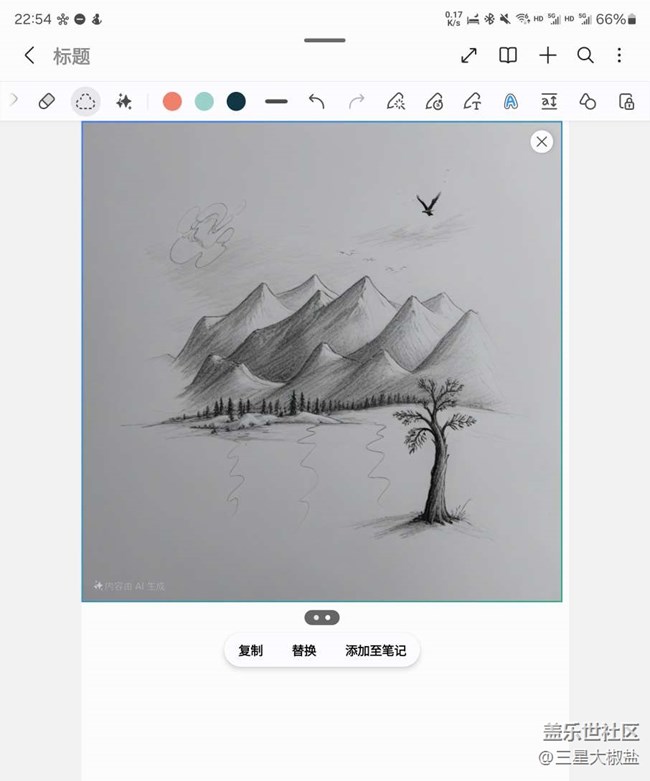Tap 添加至笔记 to add to note
This screenshot has height=781, width=650.
(376, 651)
